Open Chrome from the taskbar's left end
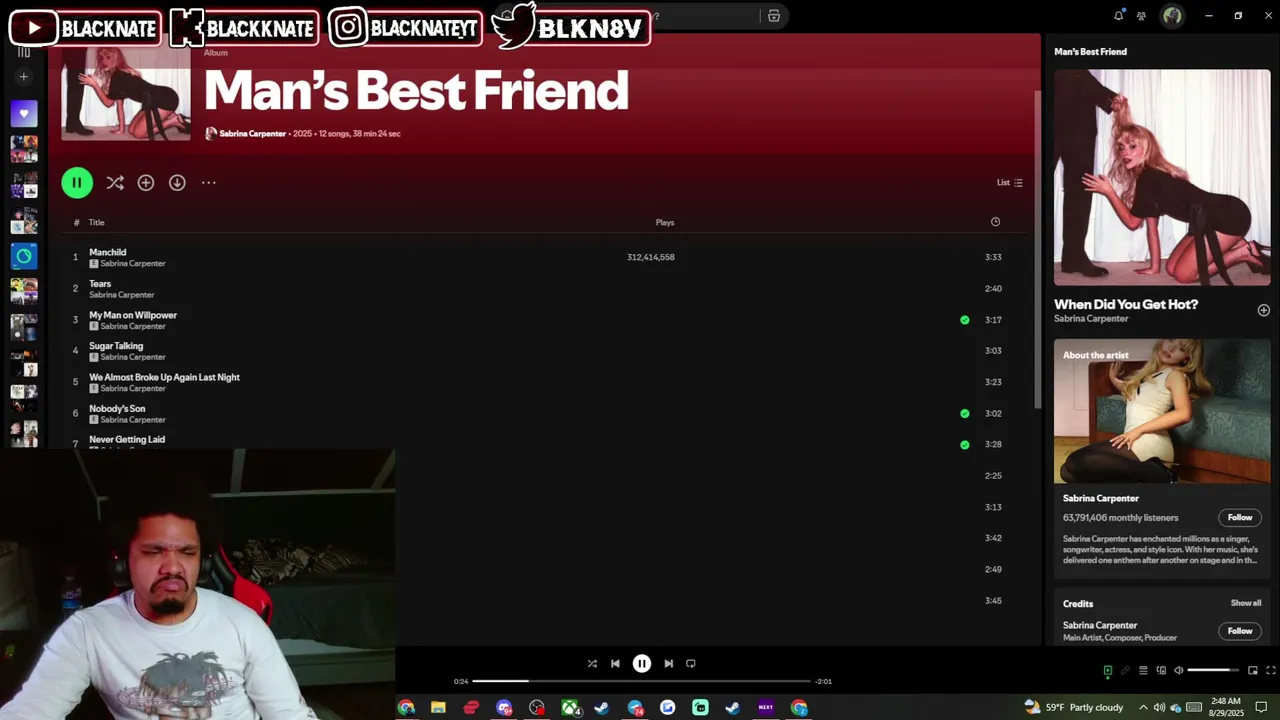The width and height of the screenshot is (1280, 720). 406,708
